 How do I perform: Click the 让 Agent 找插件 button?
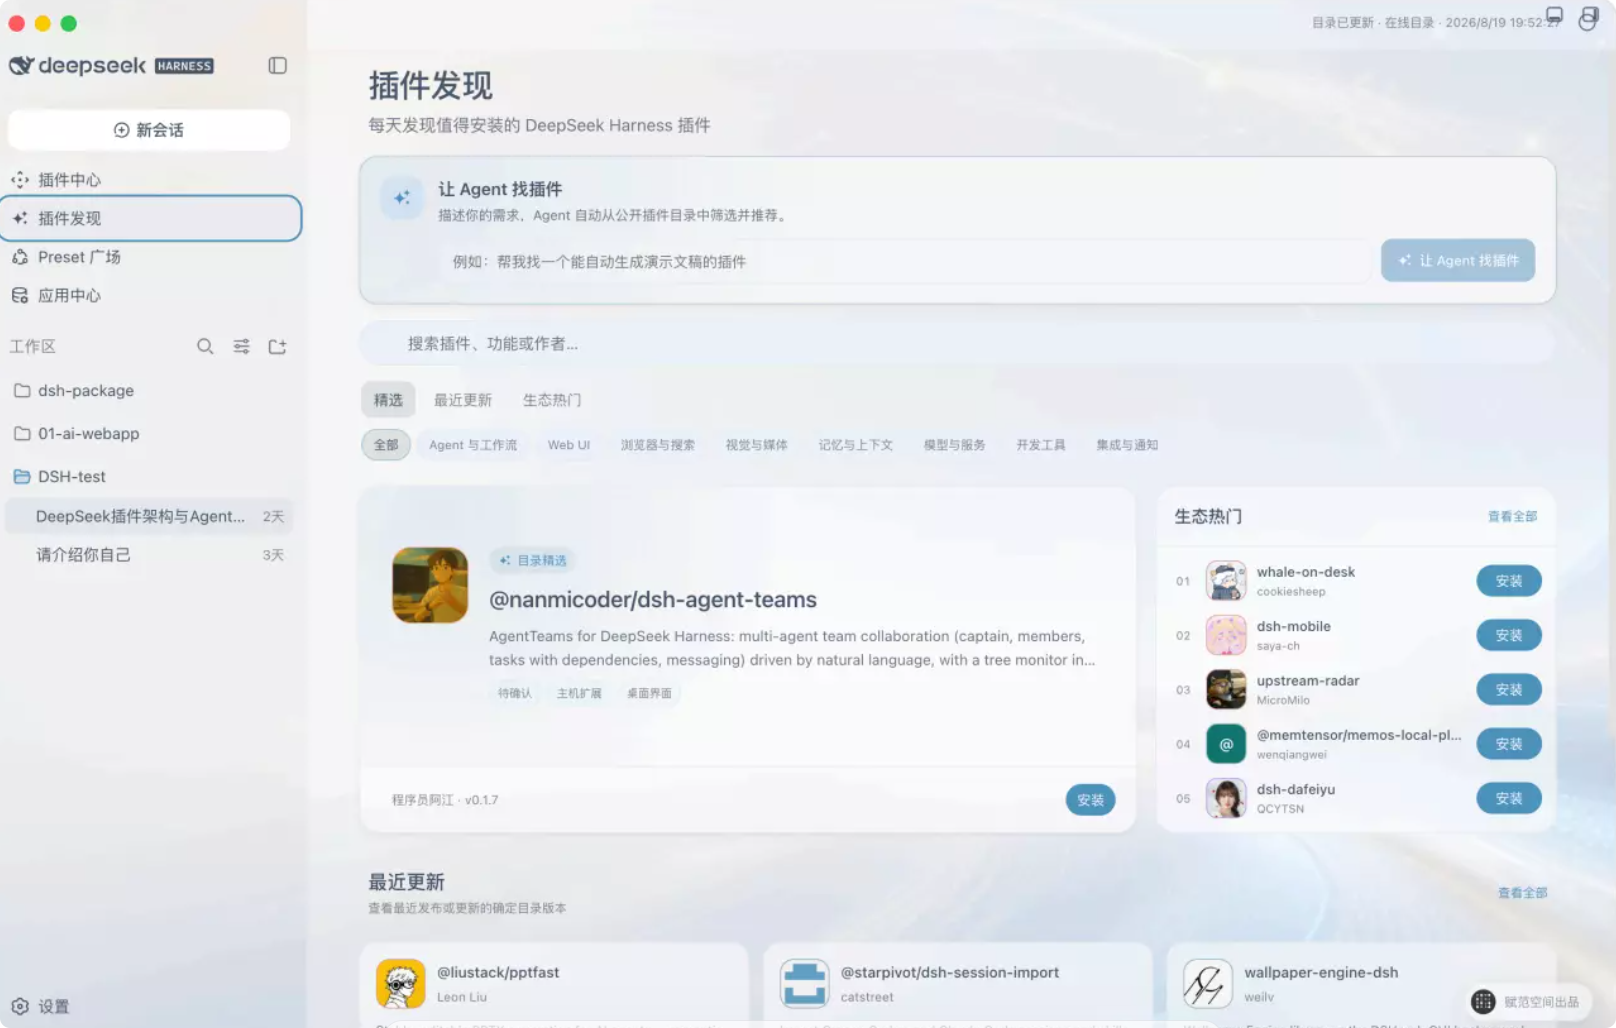pos(1458,260)
